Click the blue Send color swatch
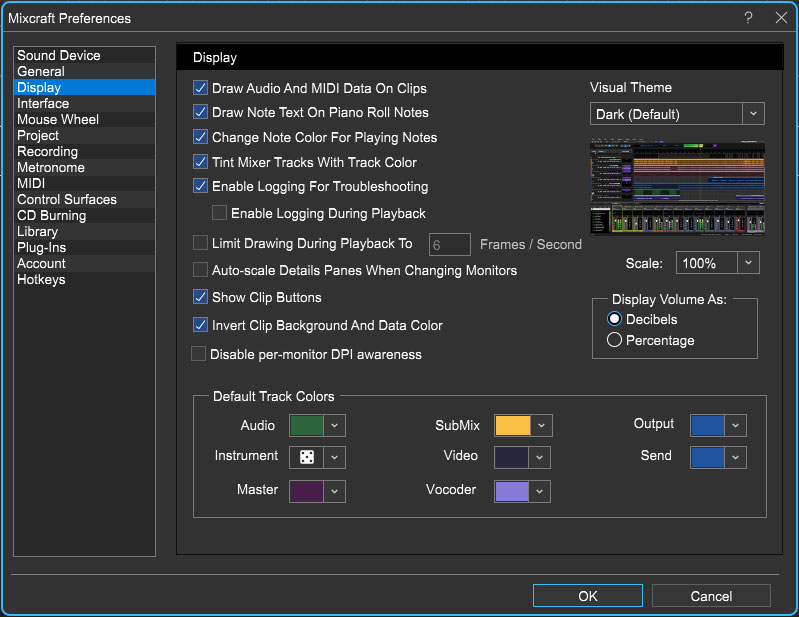 point(707,457)
